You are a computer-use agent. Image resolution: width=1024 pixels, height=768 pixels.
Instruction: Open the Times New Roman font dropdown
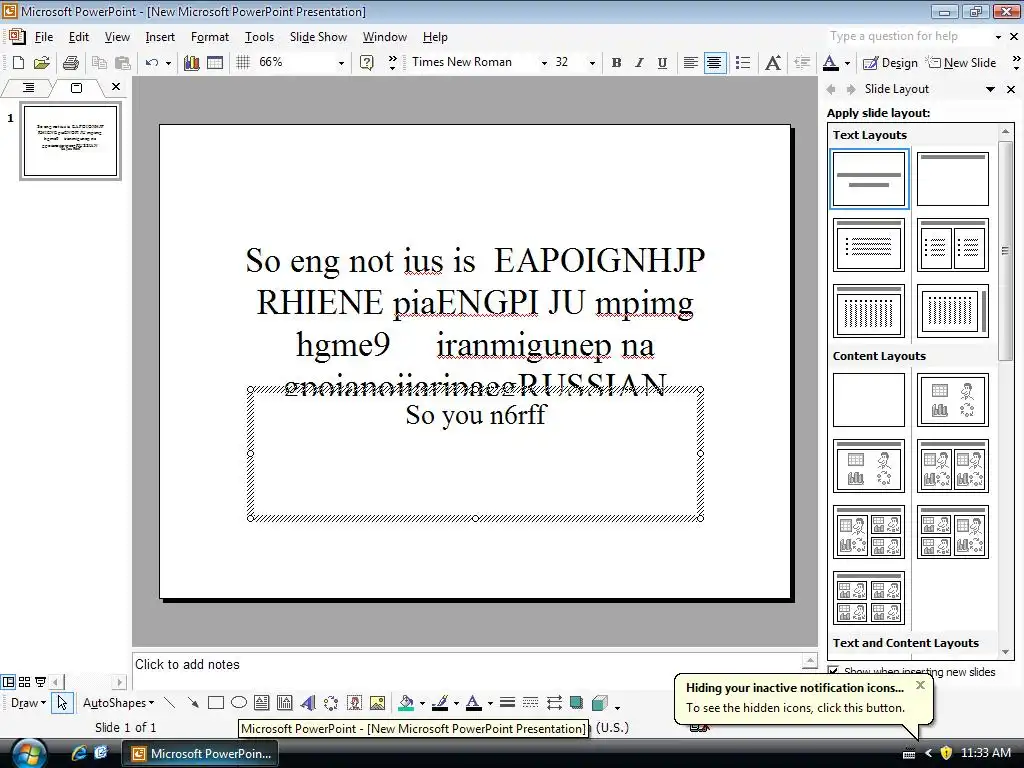tap(544, 63)
